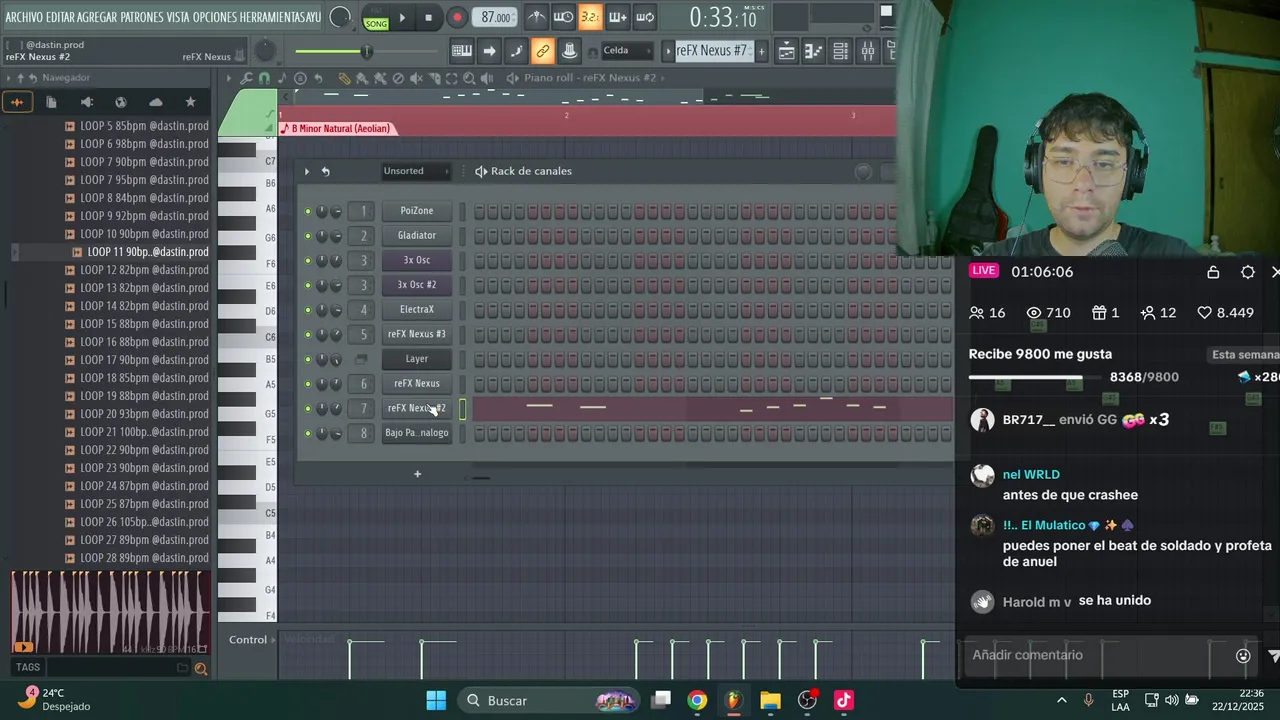The height and width of the screenshot is (720, 1280).
Task: Click the typing keyboard to piano icon
Action: pyautogui.click(x=462, y=51)
